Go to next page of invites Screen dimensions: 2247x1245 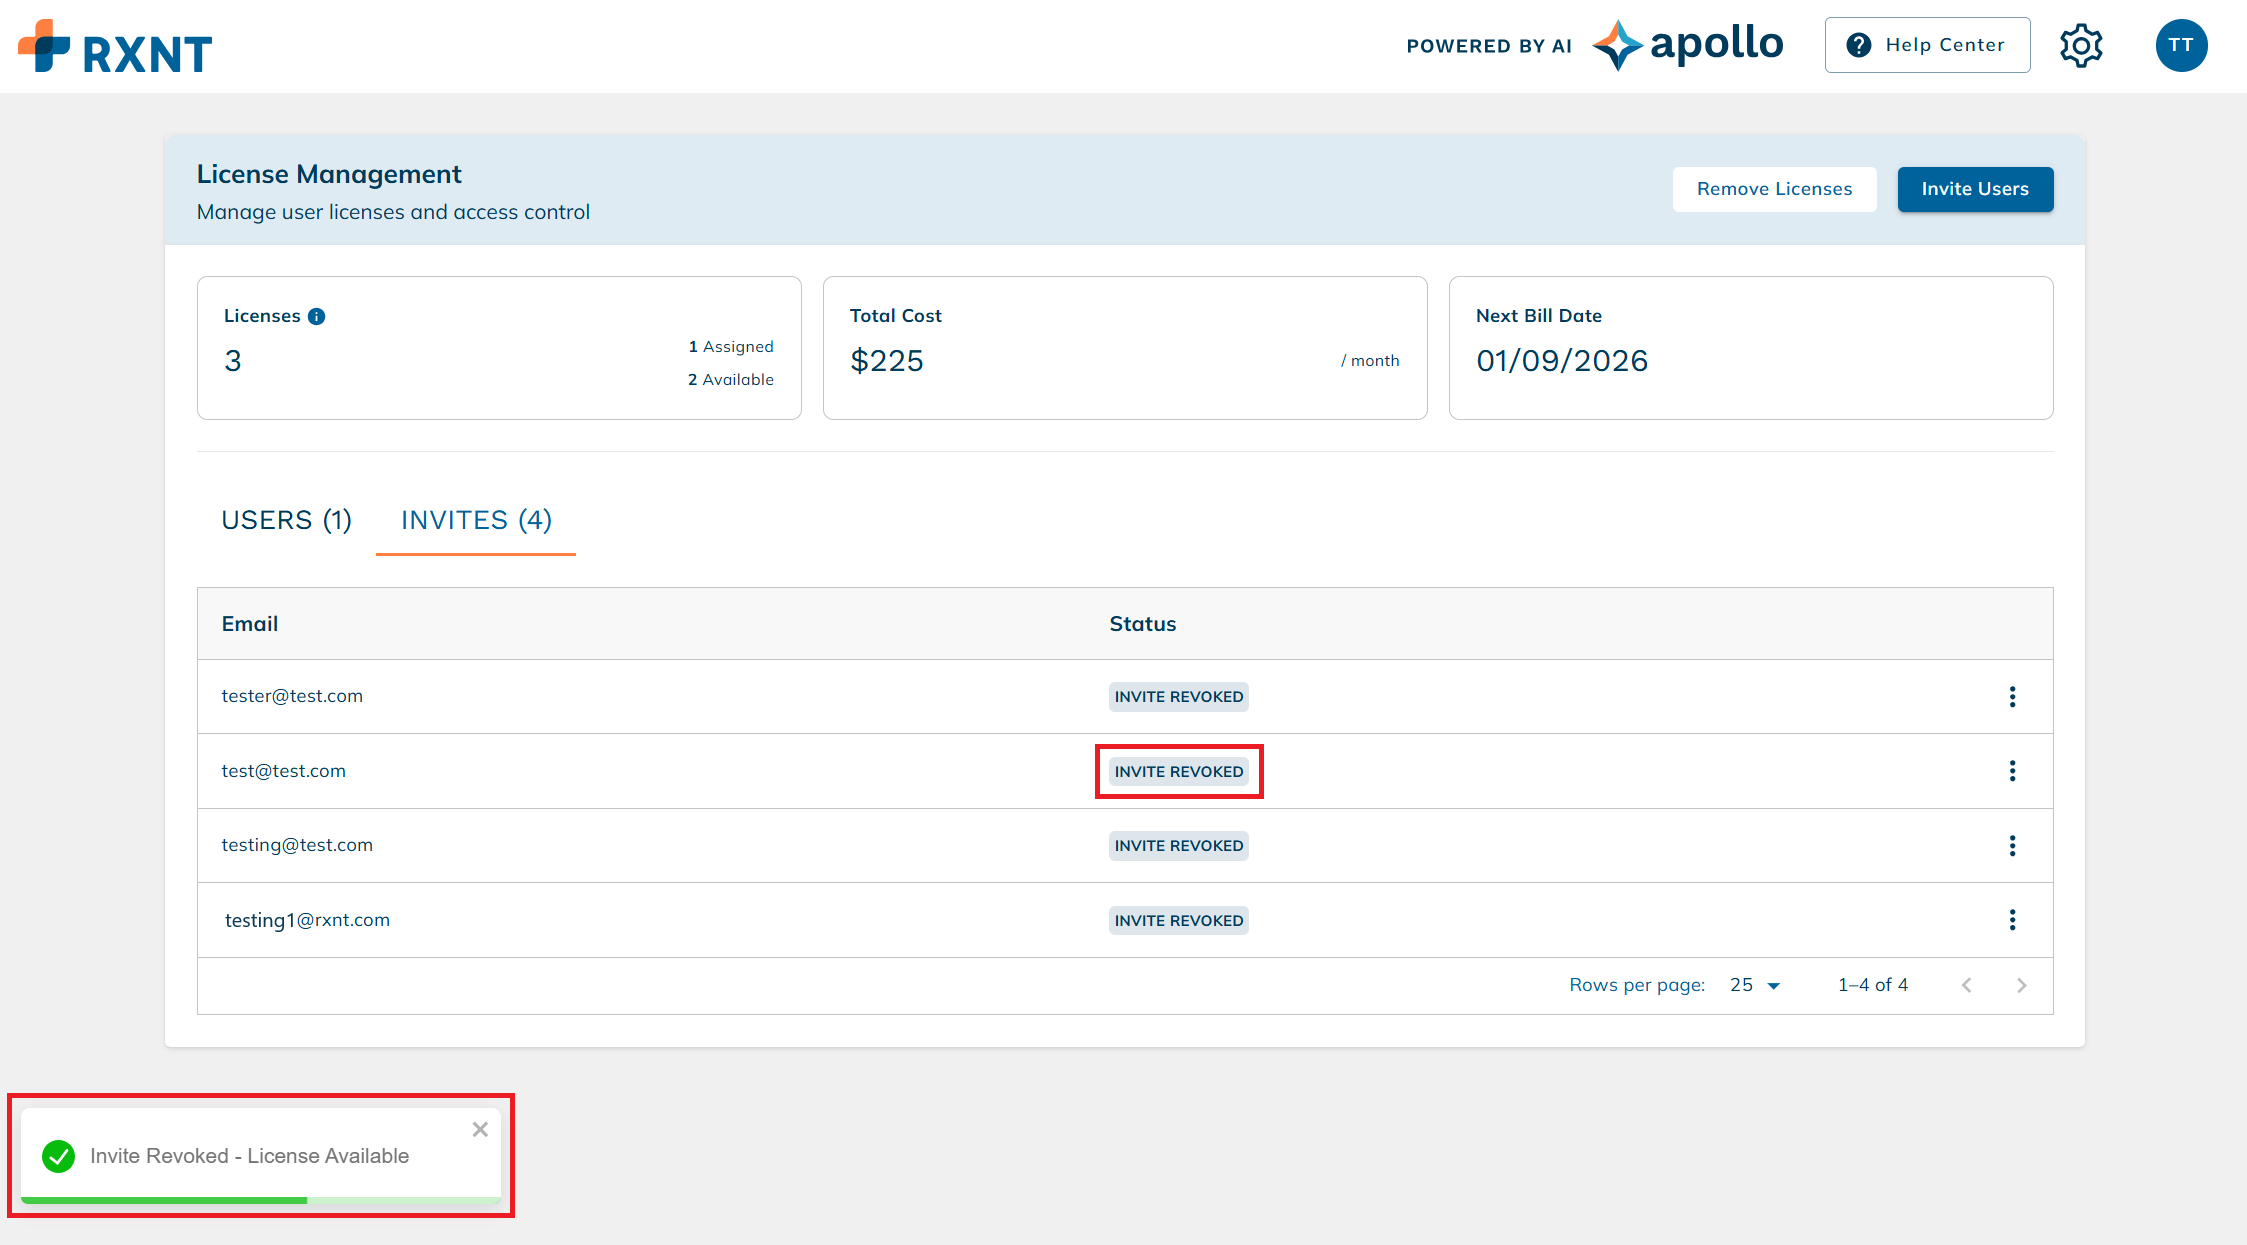pos(2021,985)
